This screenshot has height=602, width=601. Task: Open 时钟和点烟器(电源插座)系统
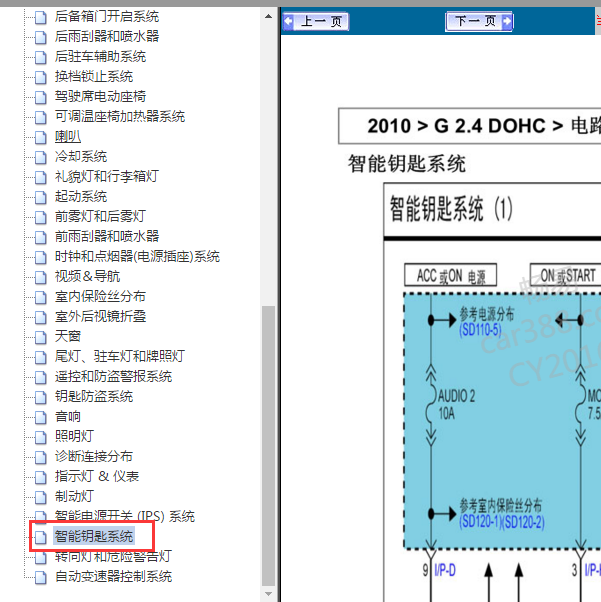(x=137, y=256)
